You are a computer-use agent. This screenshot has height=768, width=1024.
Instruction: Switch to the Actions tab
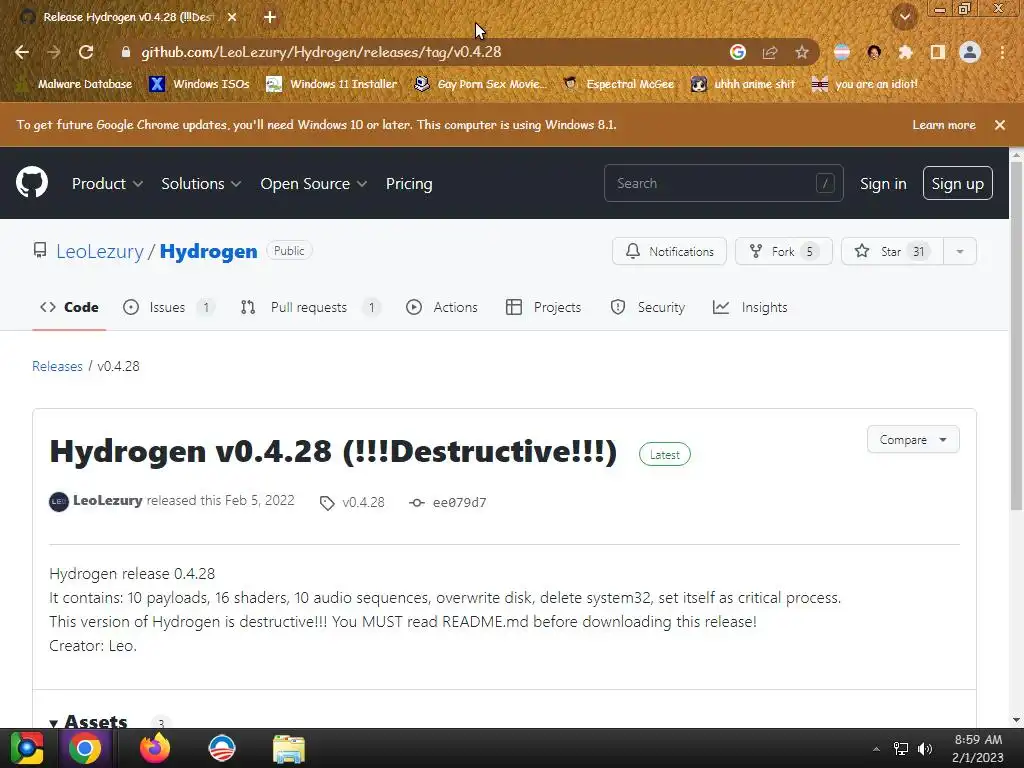(x=442, y=307)
